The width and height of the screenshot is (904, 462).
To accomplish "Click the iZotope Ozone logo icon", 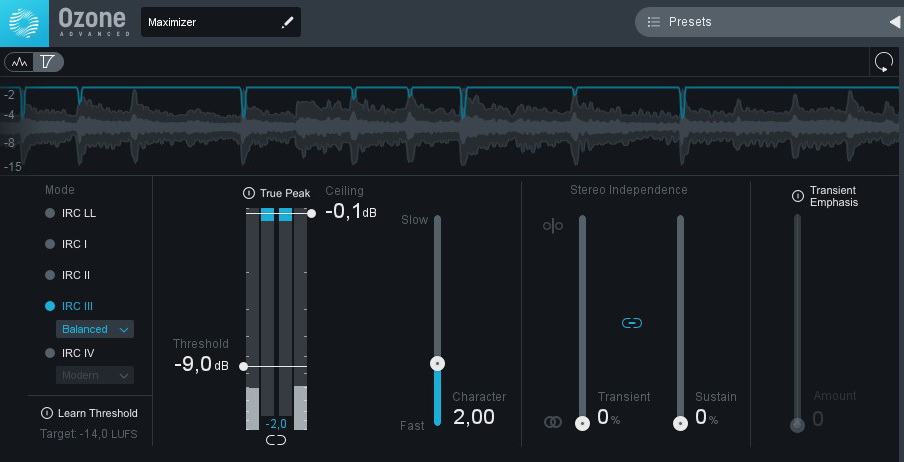I will [24, 23].
